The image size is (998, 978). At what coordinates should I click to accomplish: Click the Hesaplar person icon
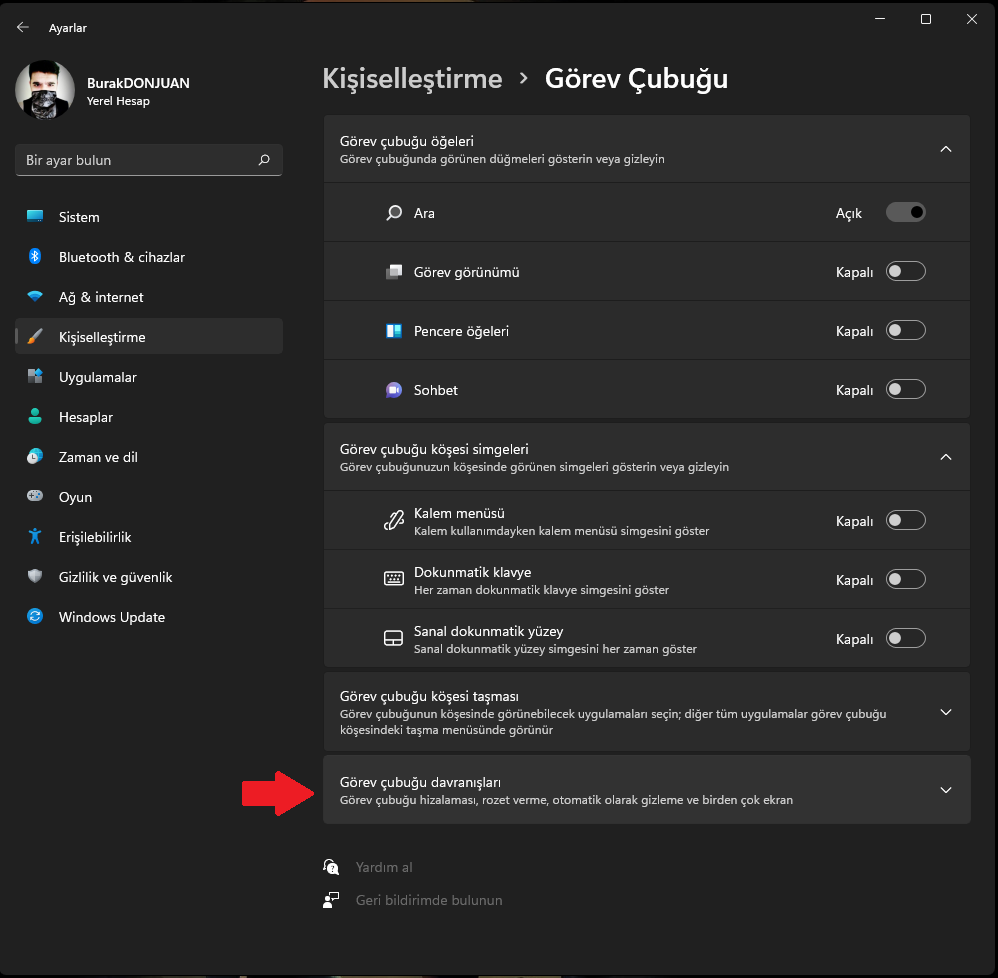pyautogui.click(x=35, y=417)
